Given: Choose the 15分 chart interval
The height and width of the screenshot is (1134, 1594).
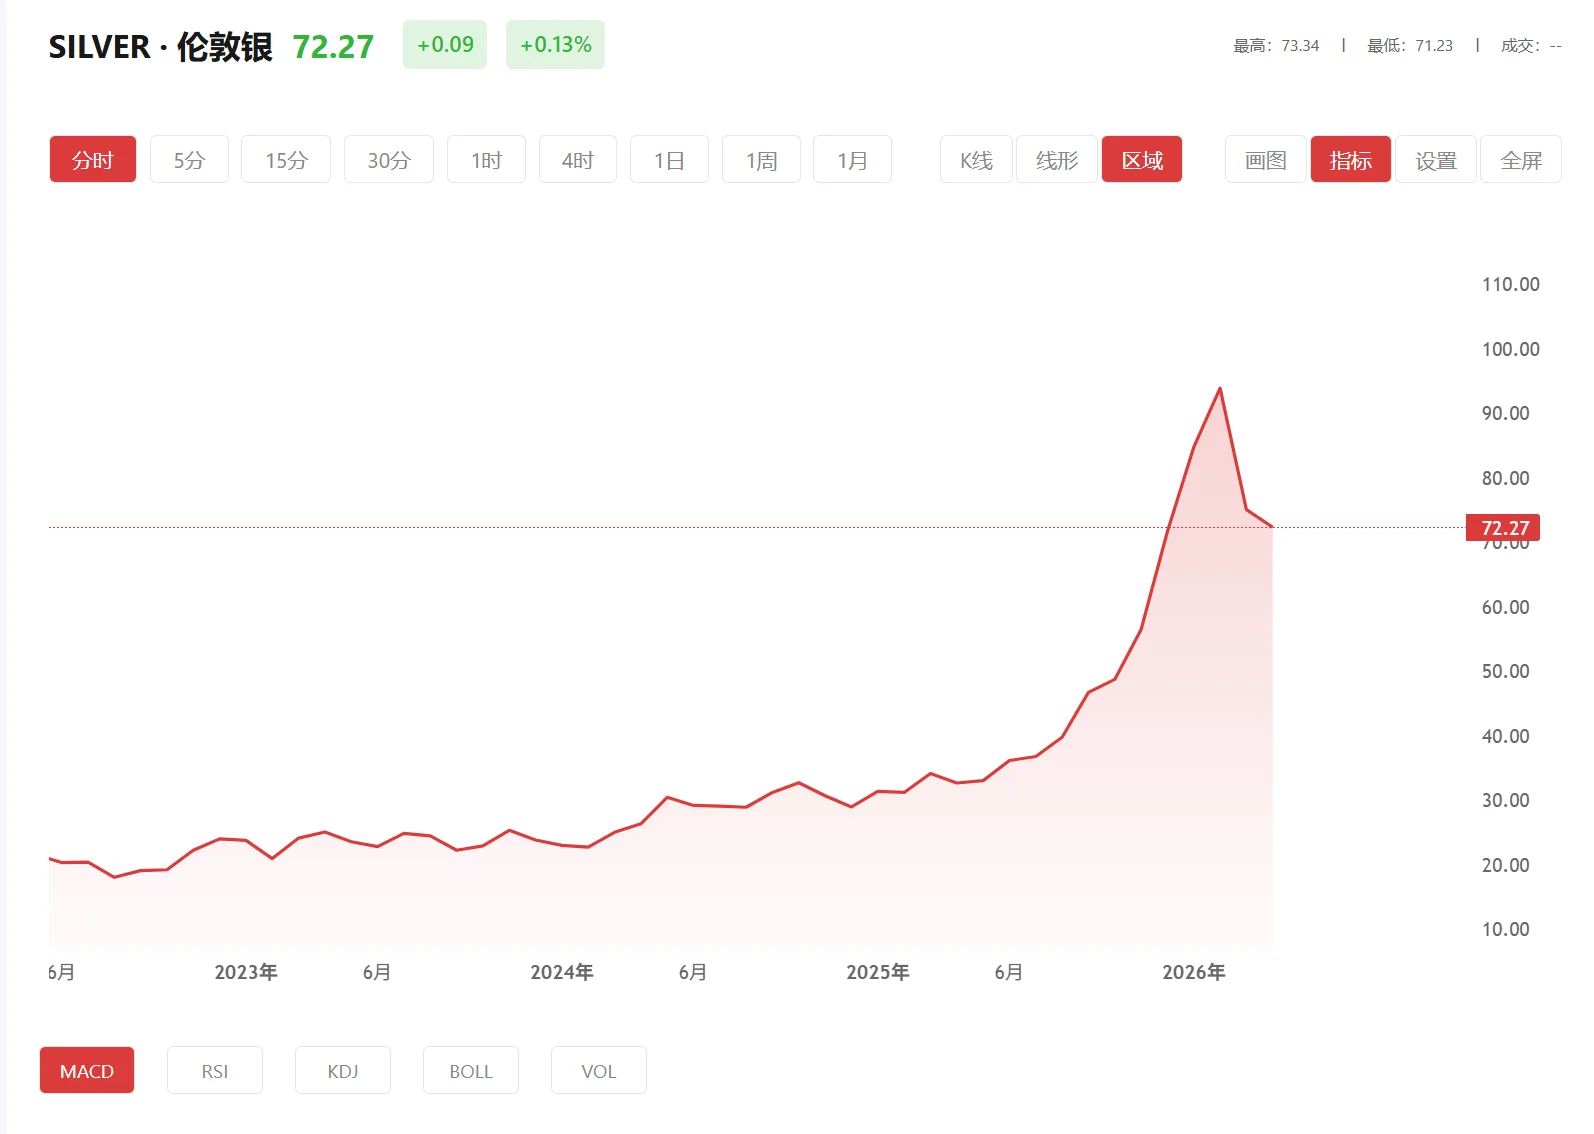Looking at the screenshot, I should coord(286,160).
